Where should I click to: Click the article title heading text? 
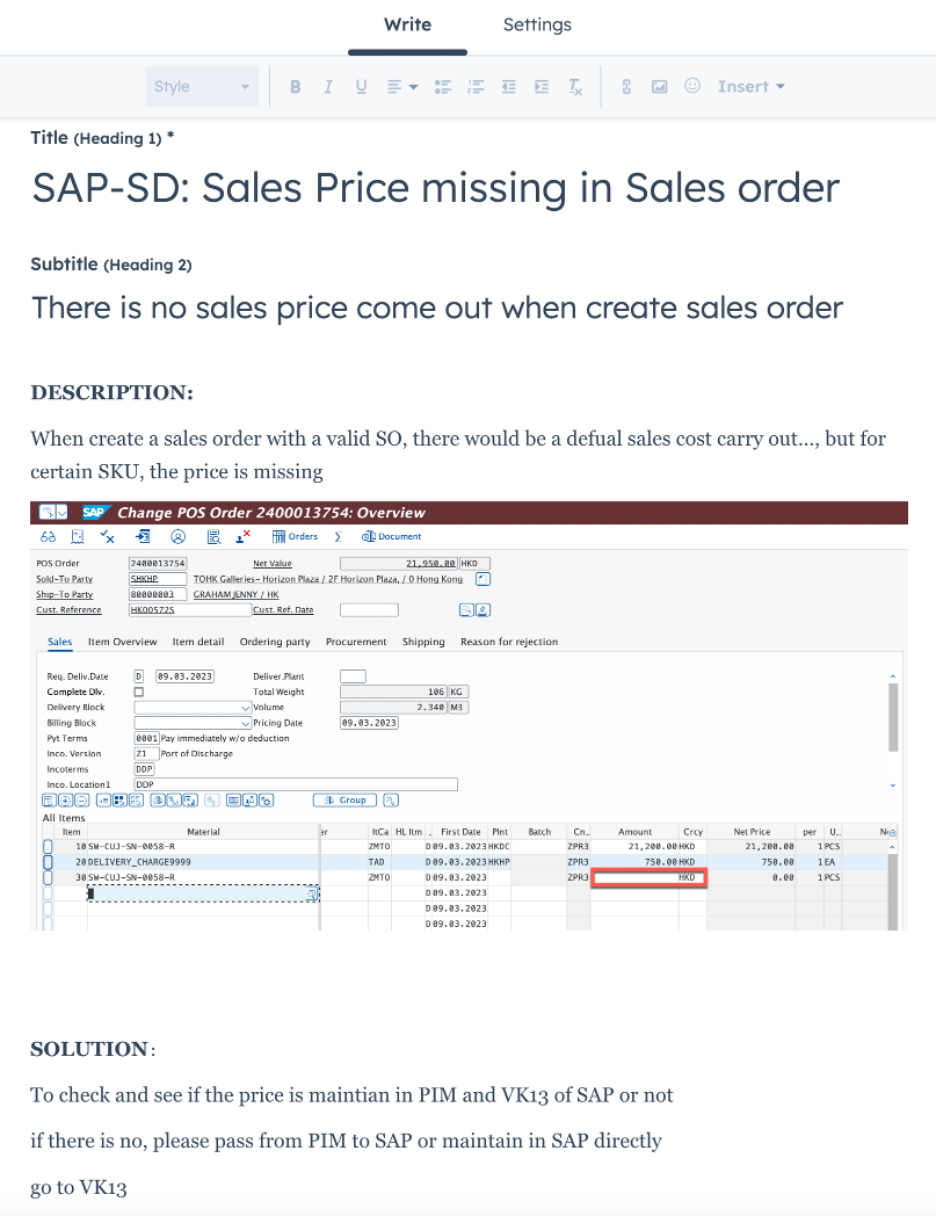point(435,189)
